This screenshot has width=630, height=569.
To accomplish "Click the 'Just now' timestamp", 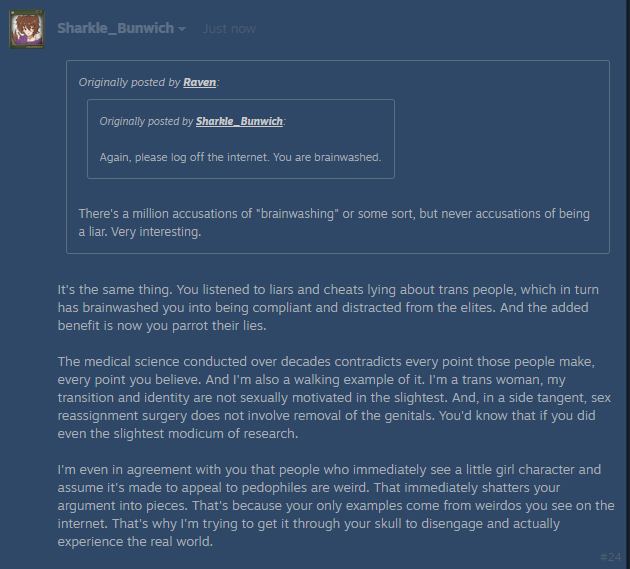I will [x=229, y=29].
